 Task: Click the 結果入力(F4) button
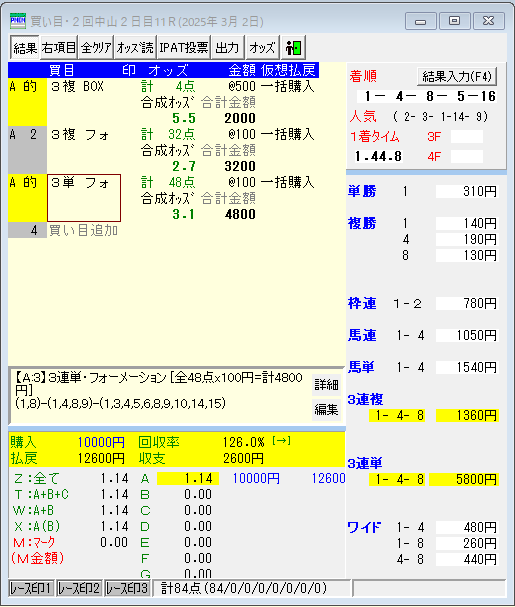(x=457, y=77)
